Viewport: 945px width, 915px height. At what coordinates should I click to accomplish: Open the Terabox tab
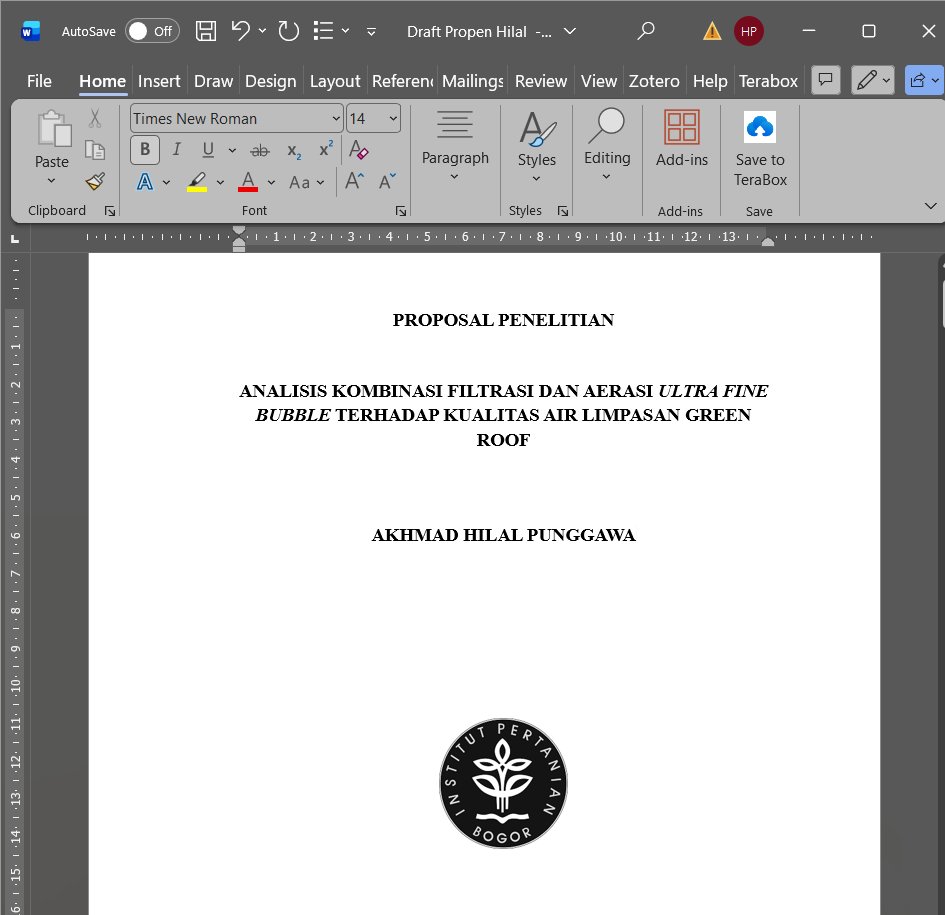(x=768, y=81)
